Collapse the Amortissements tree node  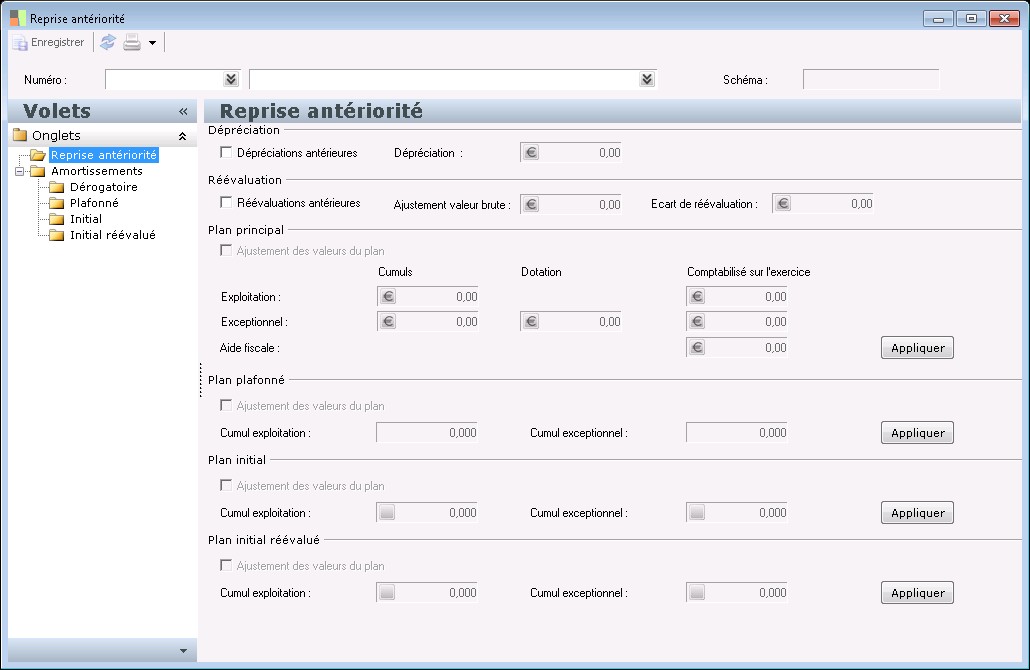(20, 171)
